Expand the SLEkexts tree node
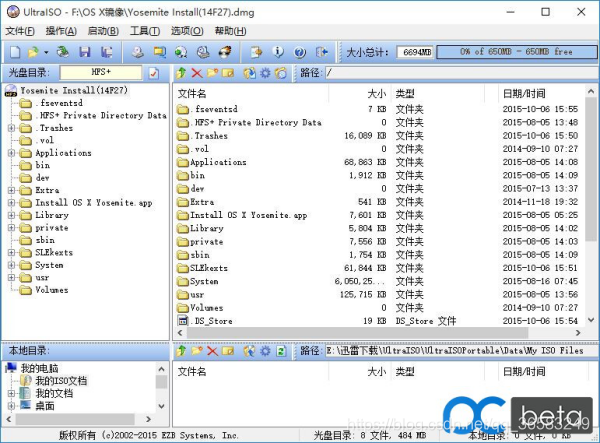The height and width of the screenshot is (443, 600). [11, 252]
